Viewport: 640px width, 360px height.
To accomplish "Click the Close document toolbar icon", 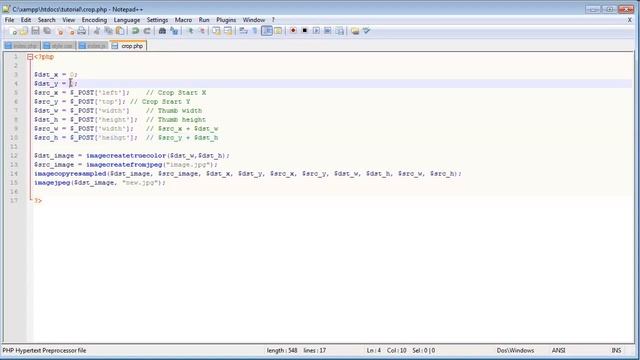I will click(60, 31).
